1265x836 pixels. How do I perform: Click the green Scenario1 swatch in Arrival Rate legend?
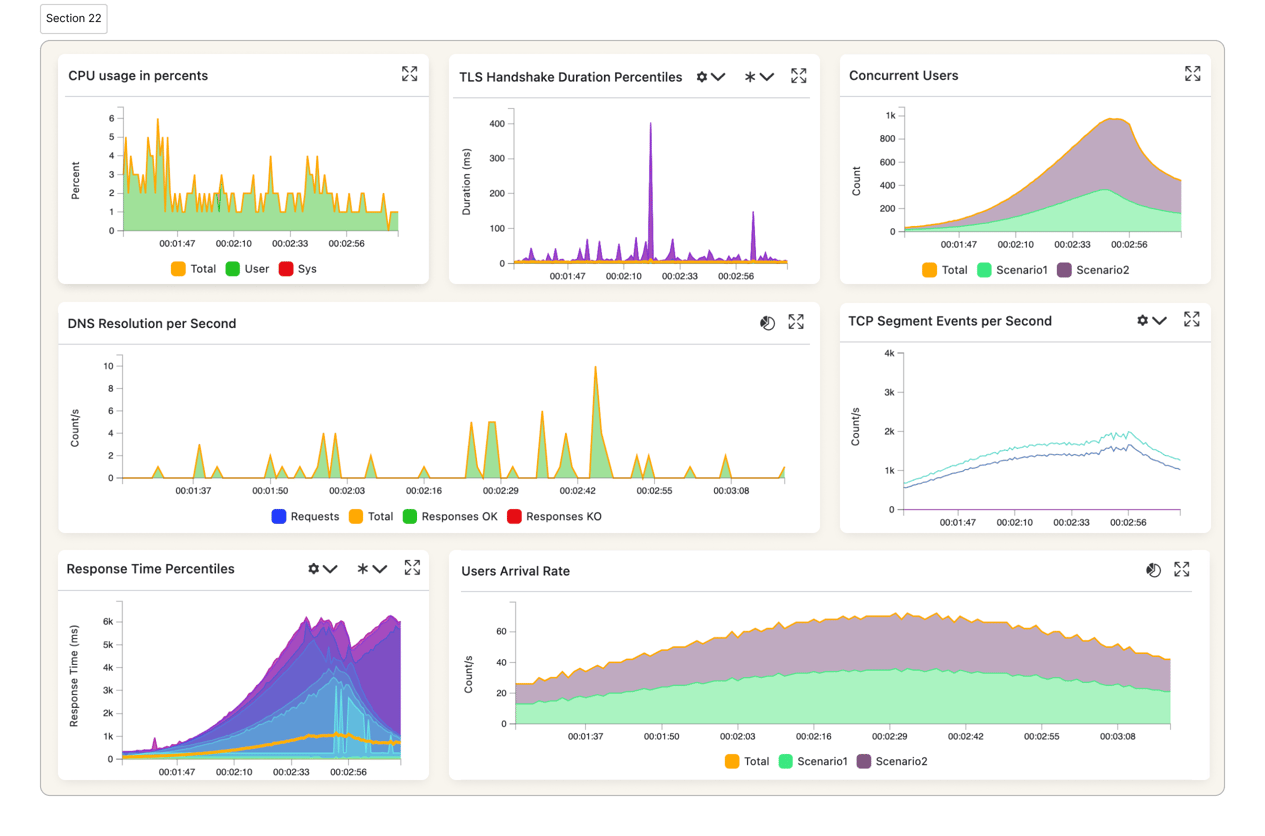pos(786,762)
